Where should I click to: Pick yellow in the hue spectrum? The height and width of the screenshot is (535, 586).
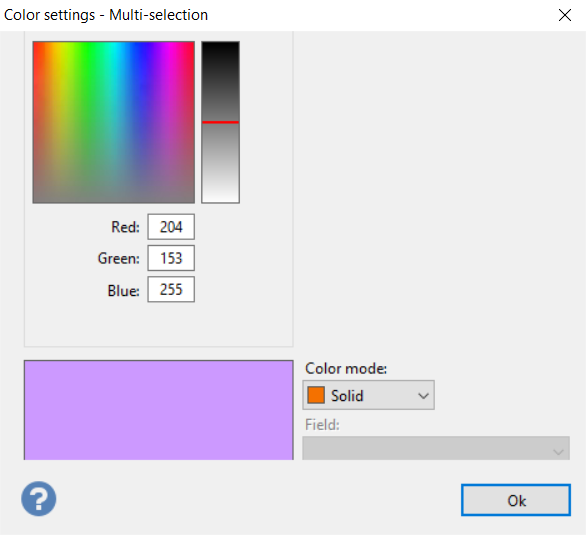click(60, 45)
